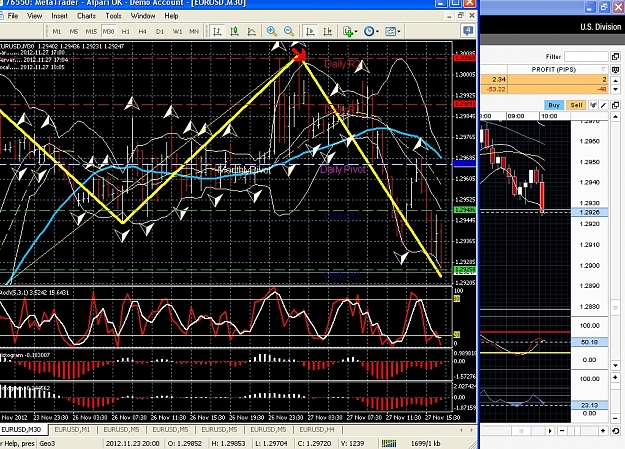
Task: Click column settings icon beside PROFIT header
Action: click(615, 70)
